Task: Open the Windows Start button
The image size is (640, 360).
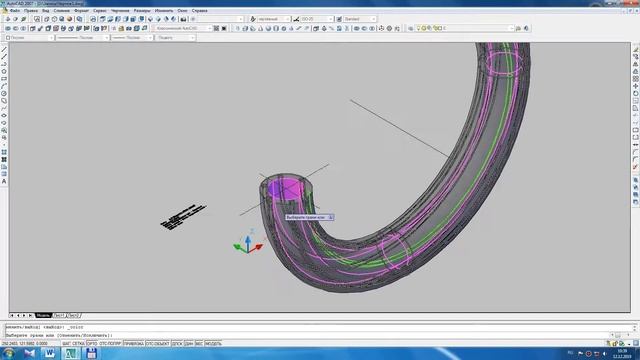Action: coord(8,353)
